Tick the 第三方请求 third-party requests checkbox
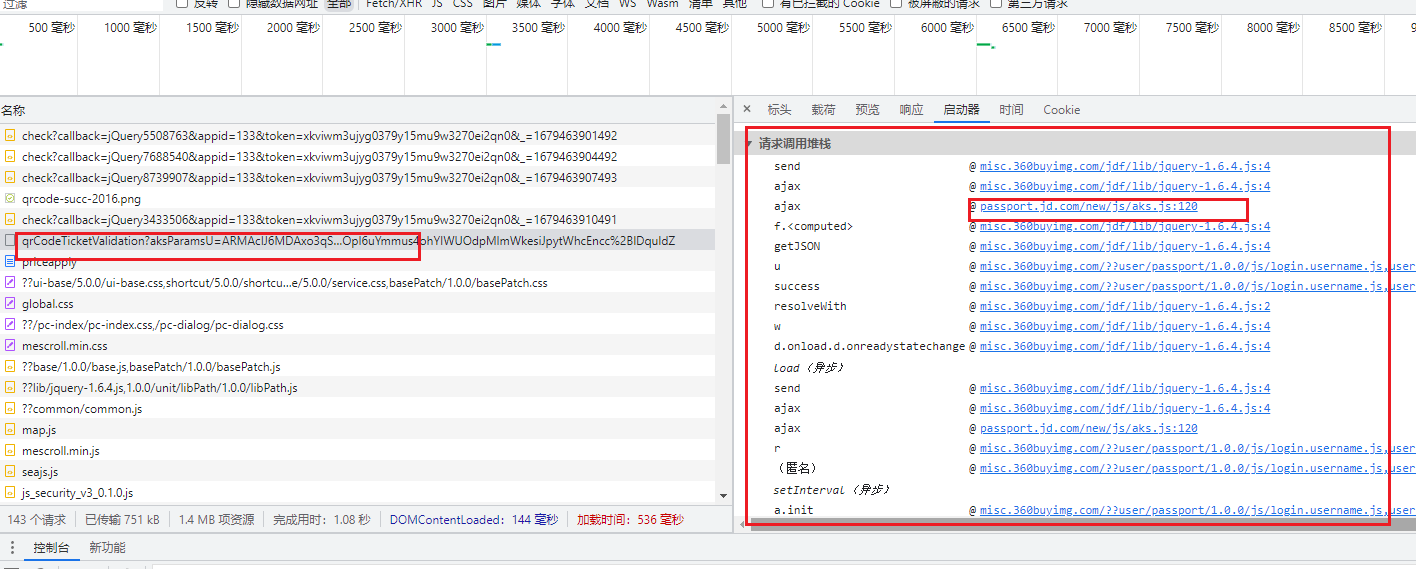This screenshot has height=569, width=1416. click(x=997, y=4)
